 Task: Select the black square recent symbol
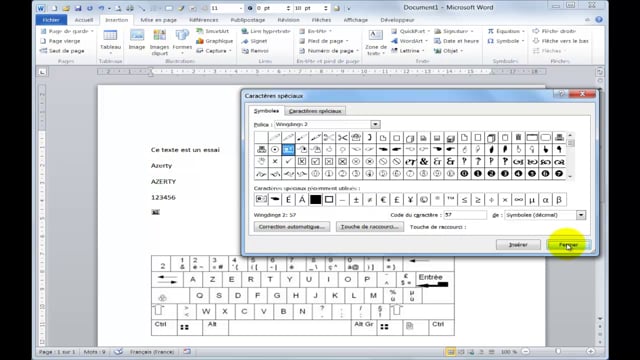pyautogui.click(x=315, y=200)
